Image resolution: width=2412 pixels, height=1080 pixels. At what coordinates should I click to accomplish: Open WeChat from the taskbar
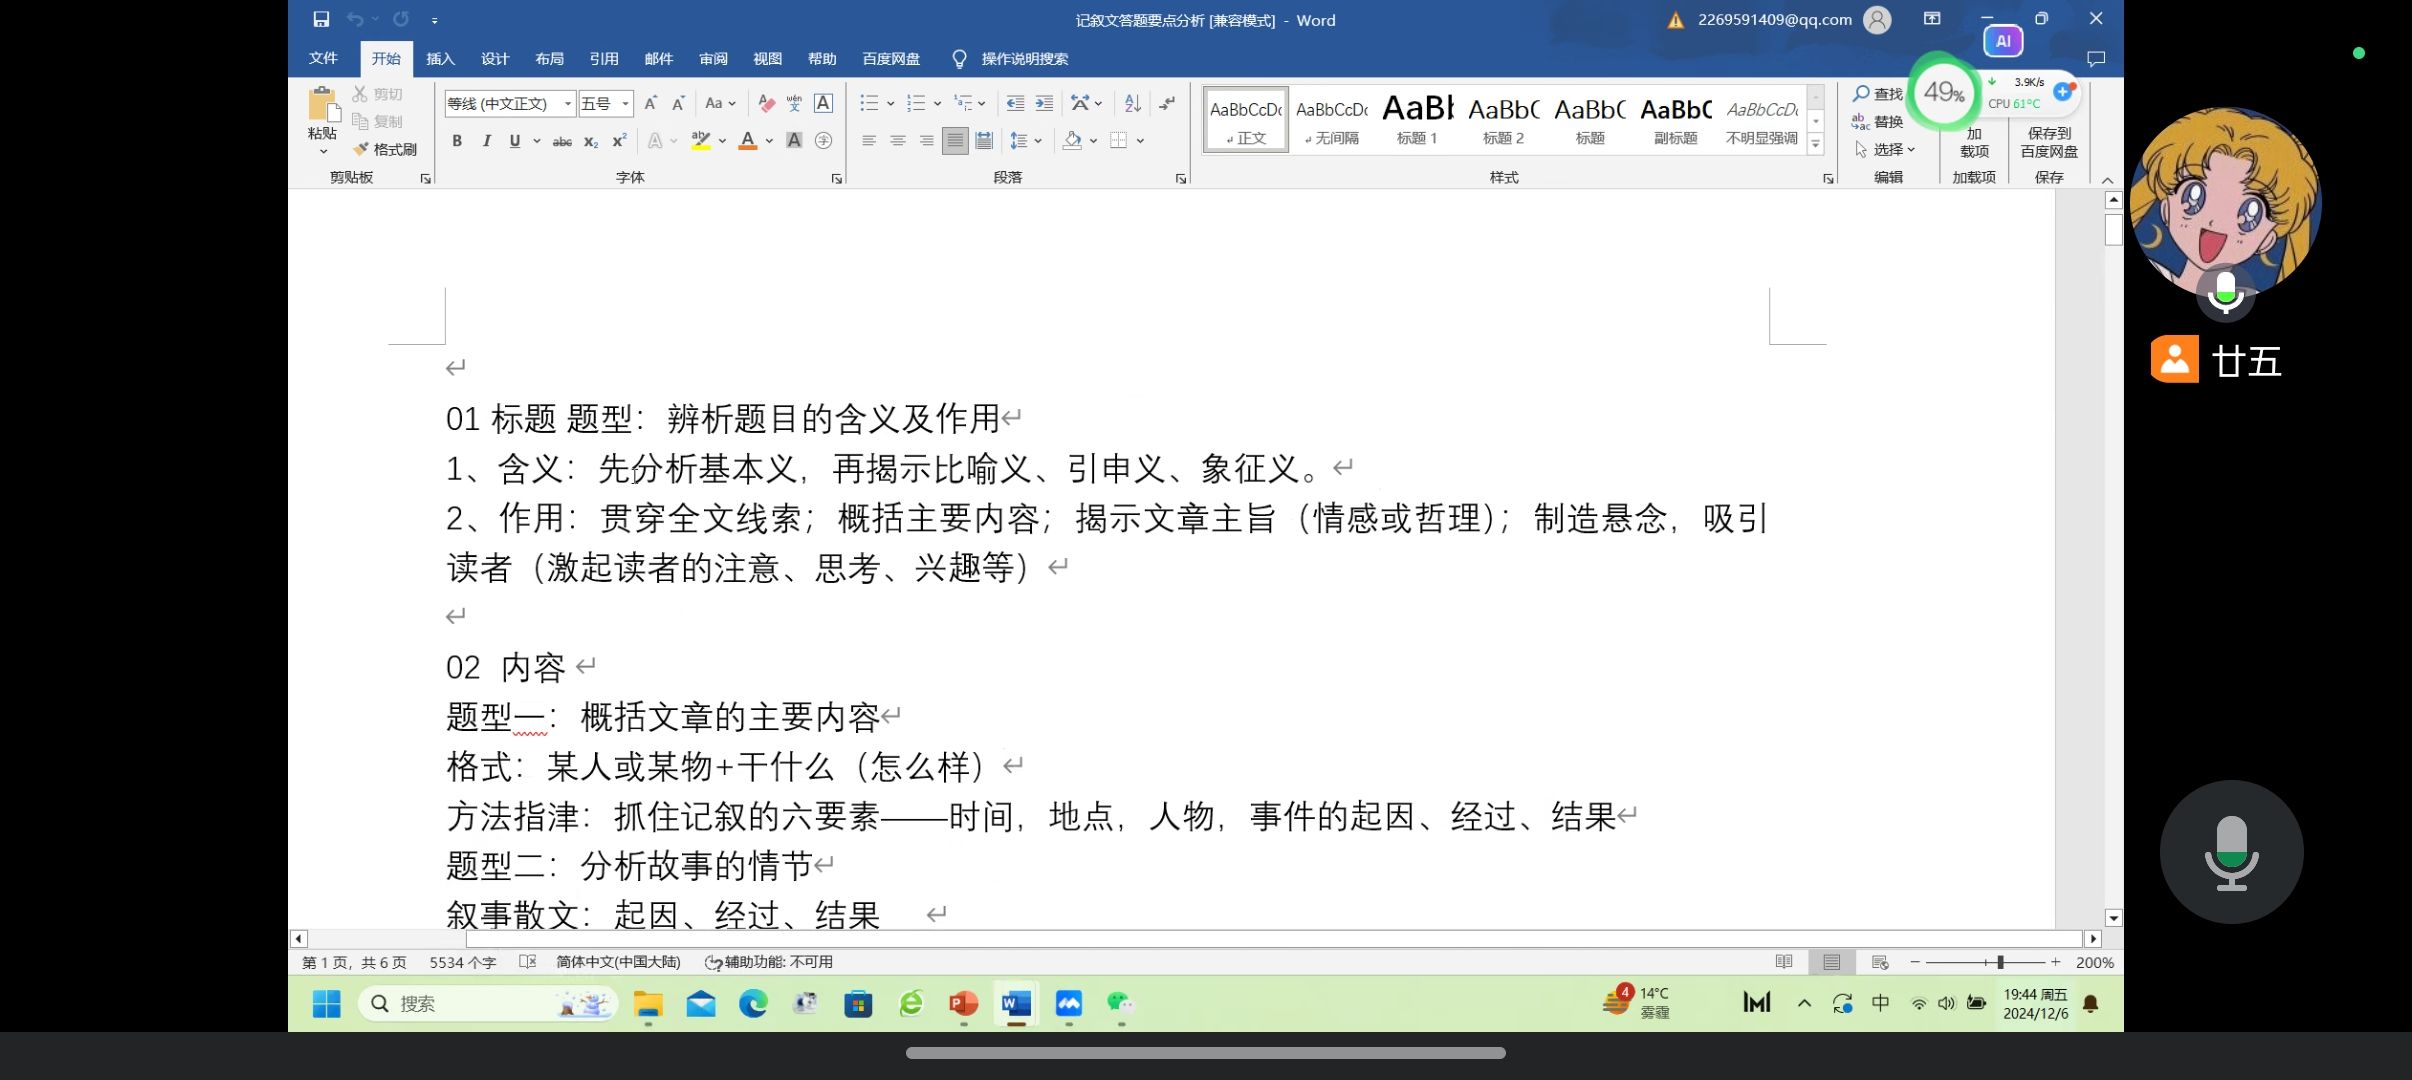coord(1120,1003)
